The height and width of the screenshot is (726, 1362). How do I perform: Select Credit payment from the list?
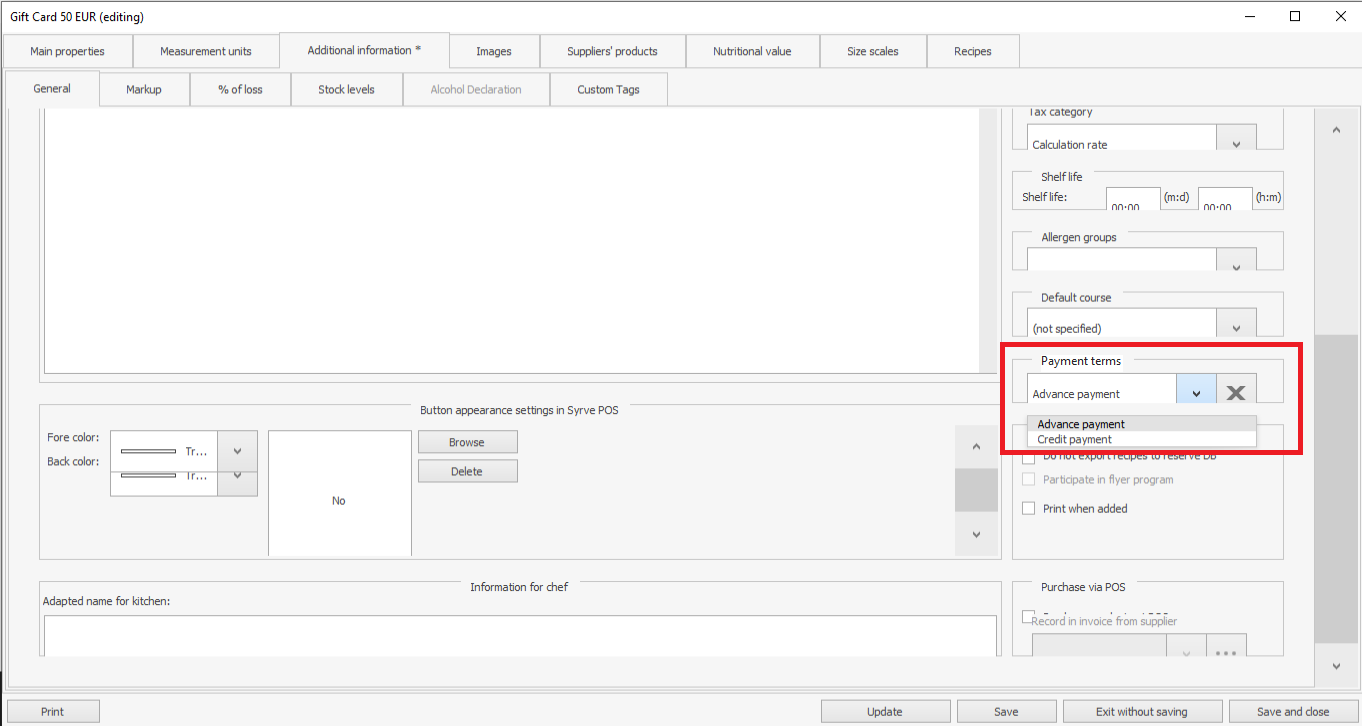coord(1074,440)
